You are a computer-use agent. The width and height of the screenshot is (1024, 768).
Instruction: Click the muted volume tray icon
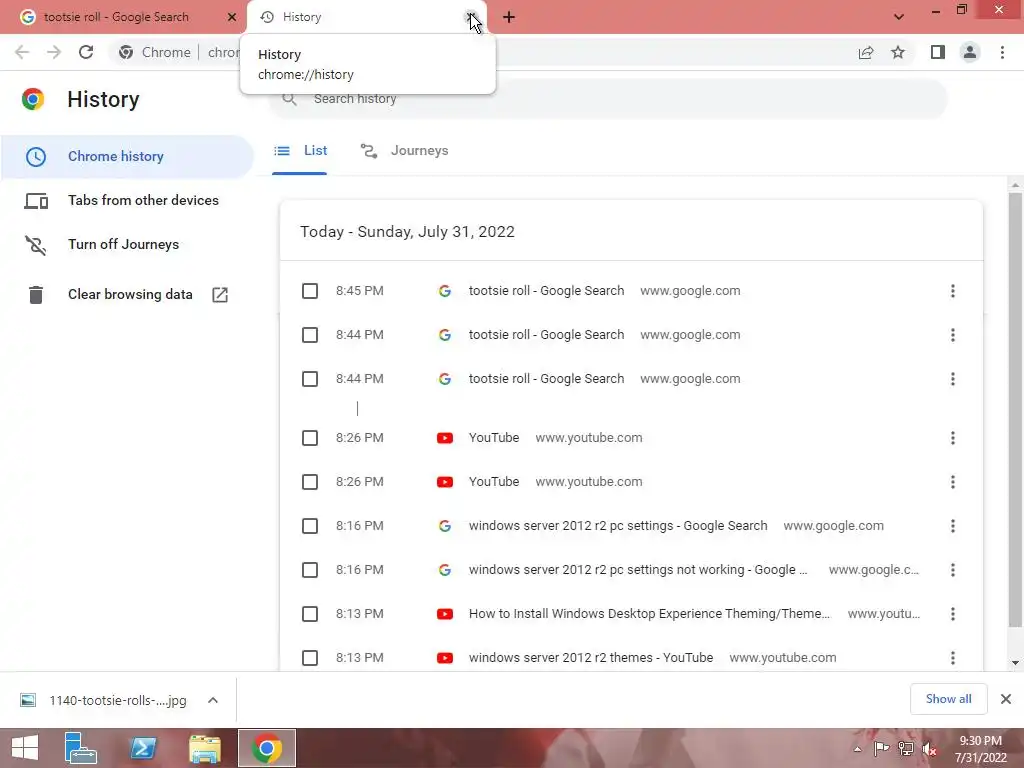pyautogui.click(x=929, y=749)
